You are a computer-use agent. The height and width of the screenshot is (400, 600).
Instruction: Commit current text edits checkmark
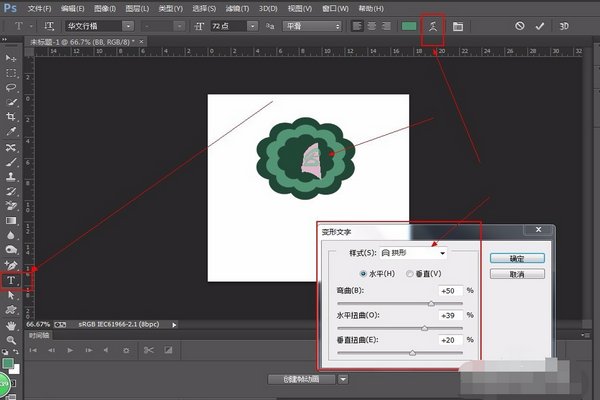click(540, 26)
